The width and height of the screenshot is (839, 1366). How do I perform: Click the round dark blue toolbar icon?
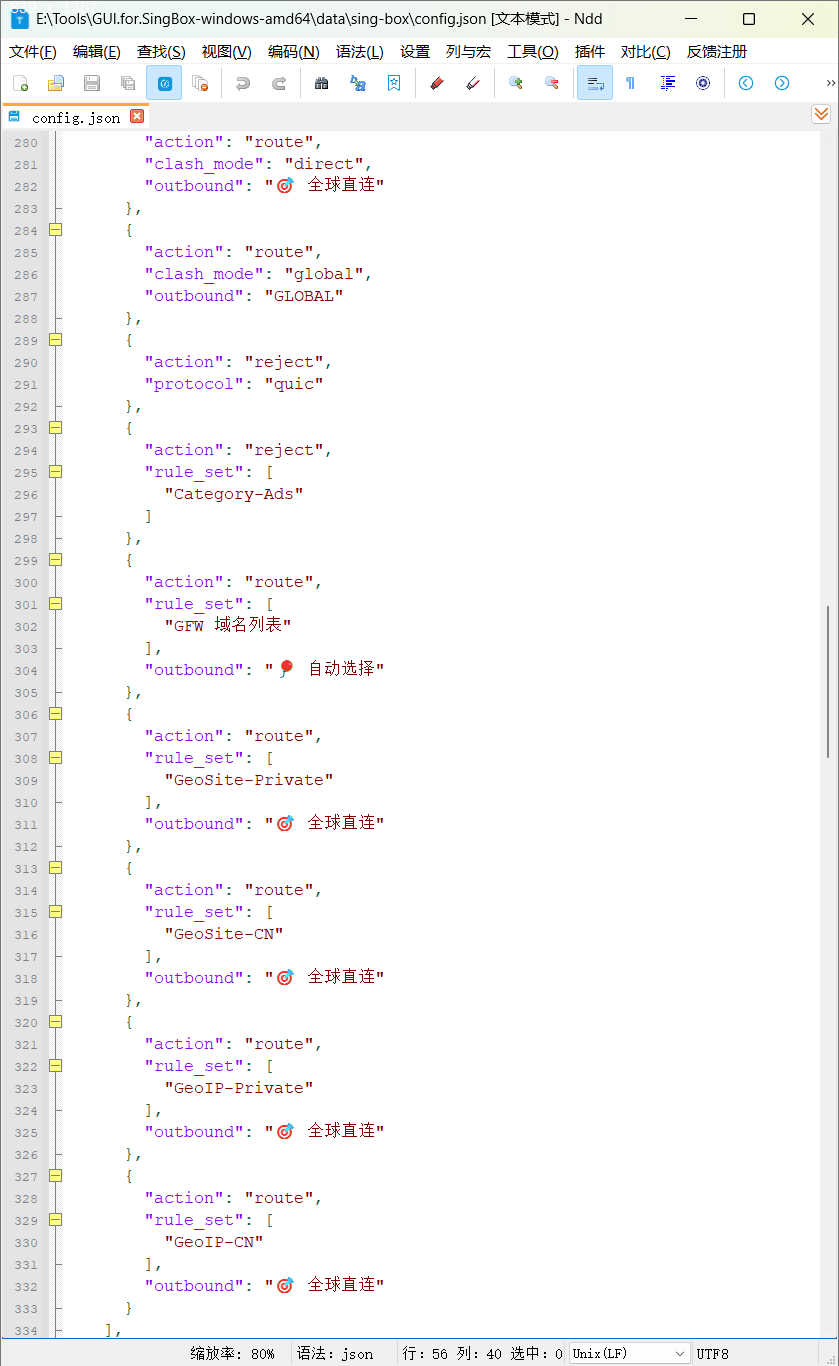pyautogui.click(x=703, y=83)
